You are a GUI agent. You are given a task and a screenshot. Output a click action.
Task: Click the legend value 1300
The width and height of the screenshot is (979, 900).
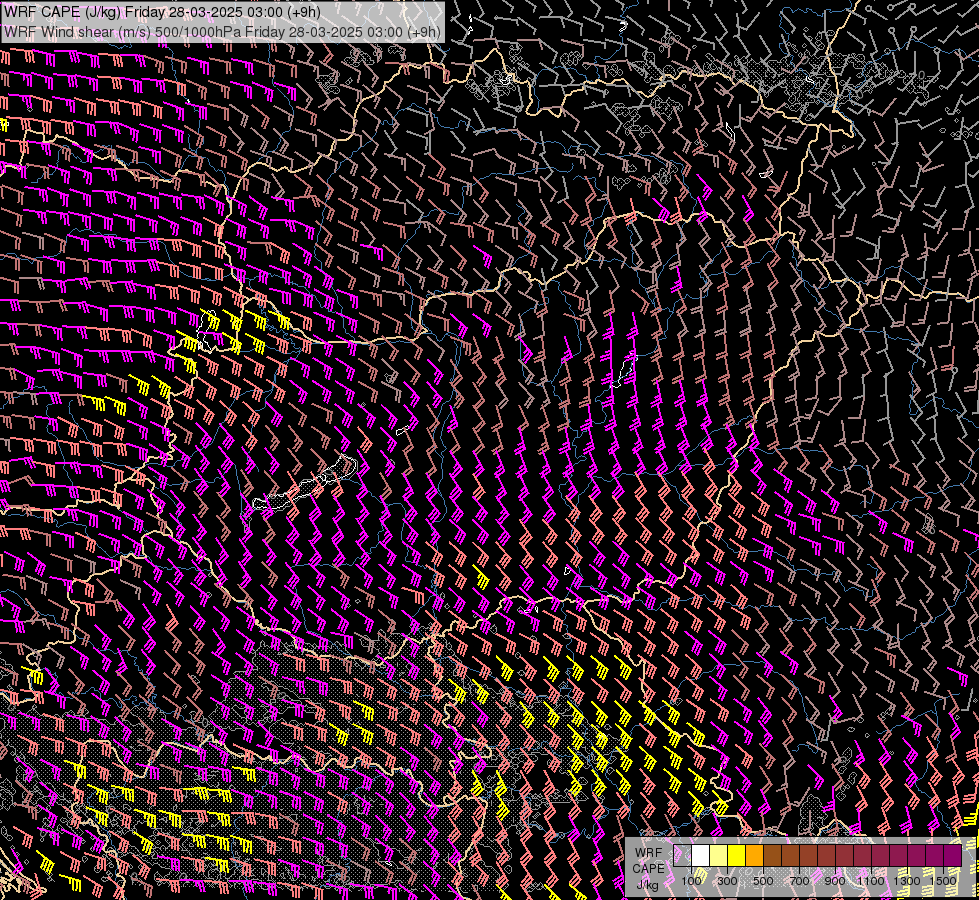pyautogui.click(x=907, y=881)
